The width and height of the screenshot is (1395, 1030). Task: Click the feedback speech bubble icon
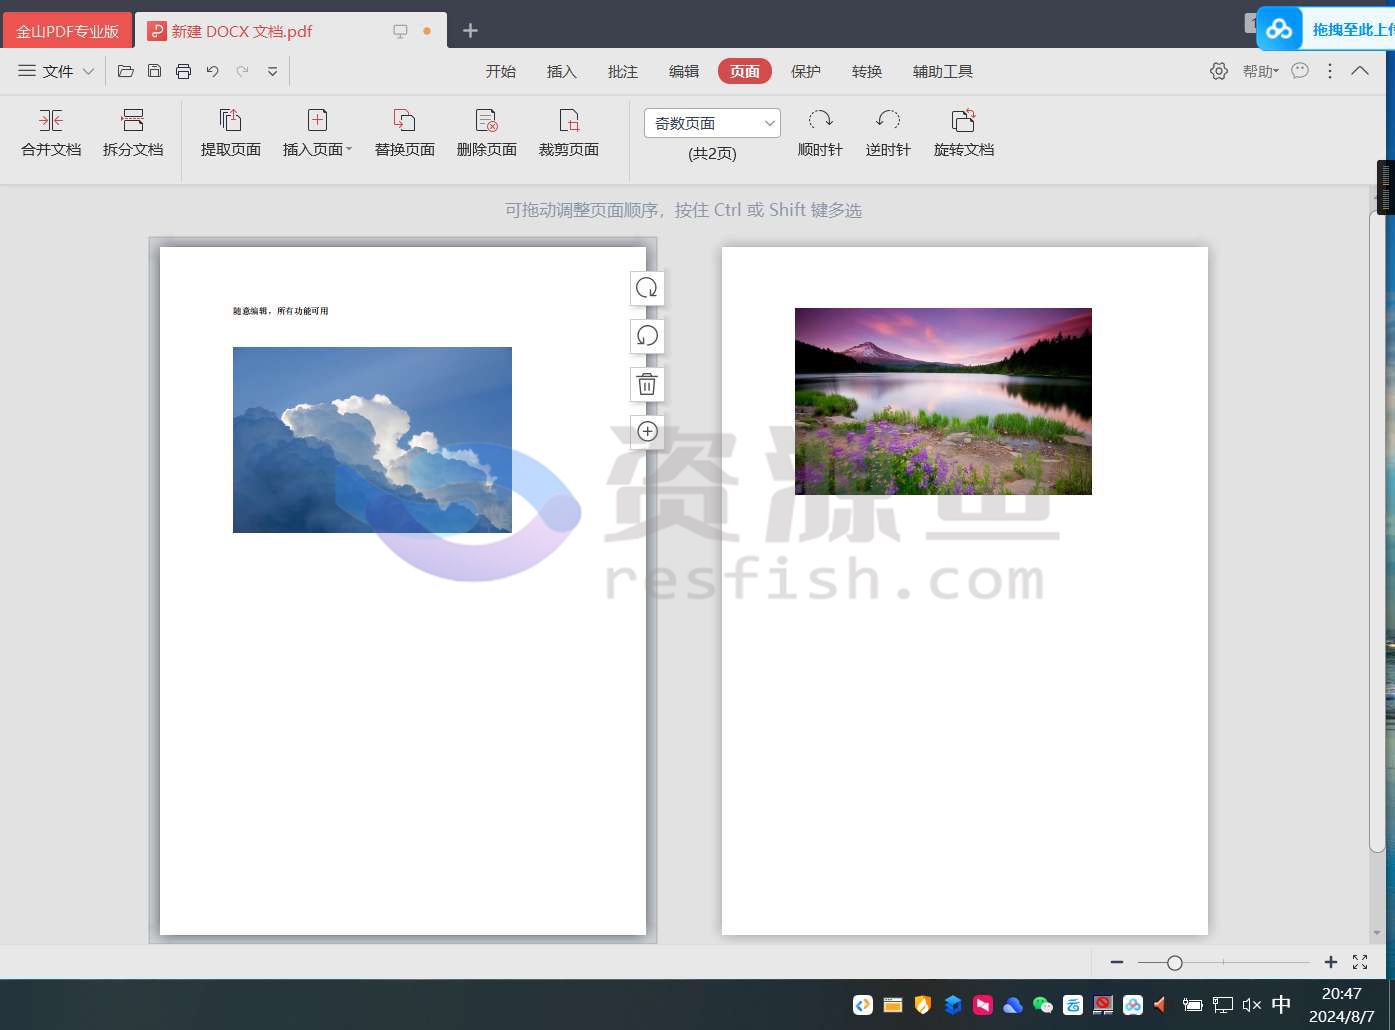[x=1300, y=71]
